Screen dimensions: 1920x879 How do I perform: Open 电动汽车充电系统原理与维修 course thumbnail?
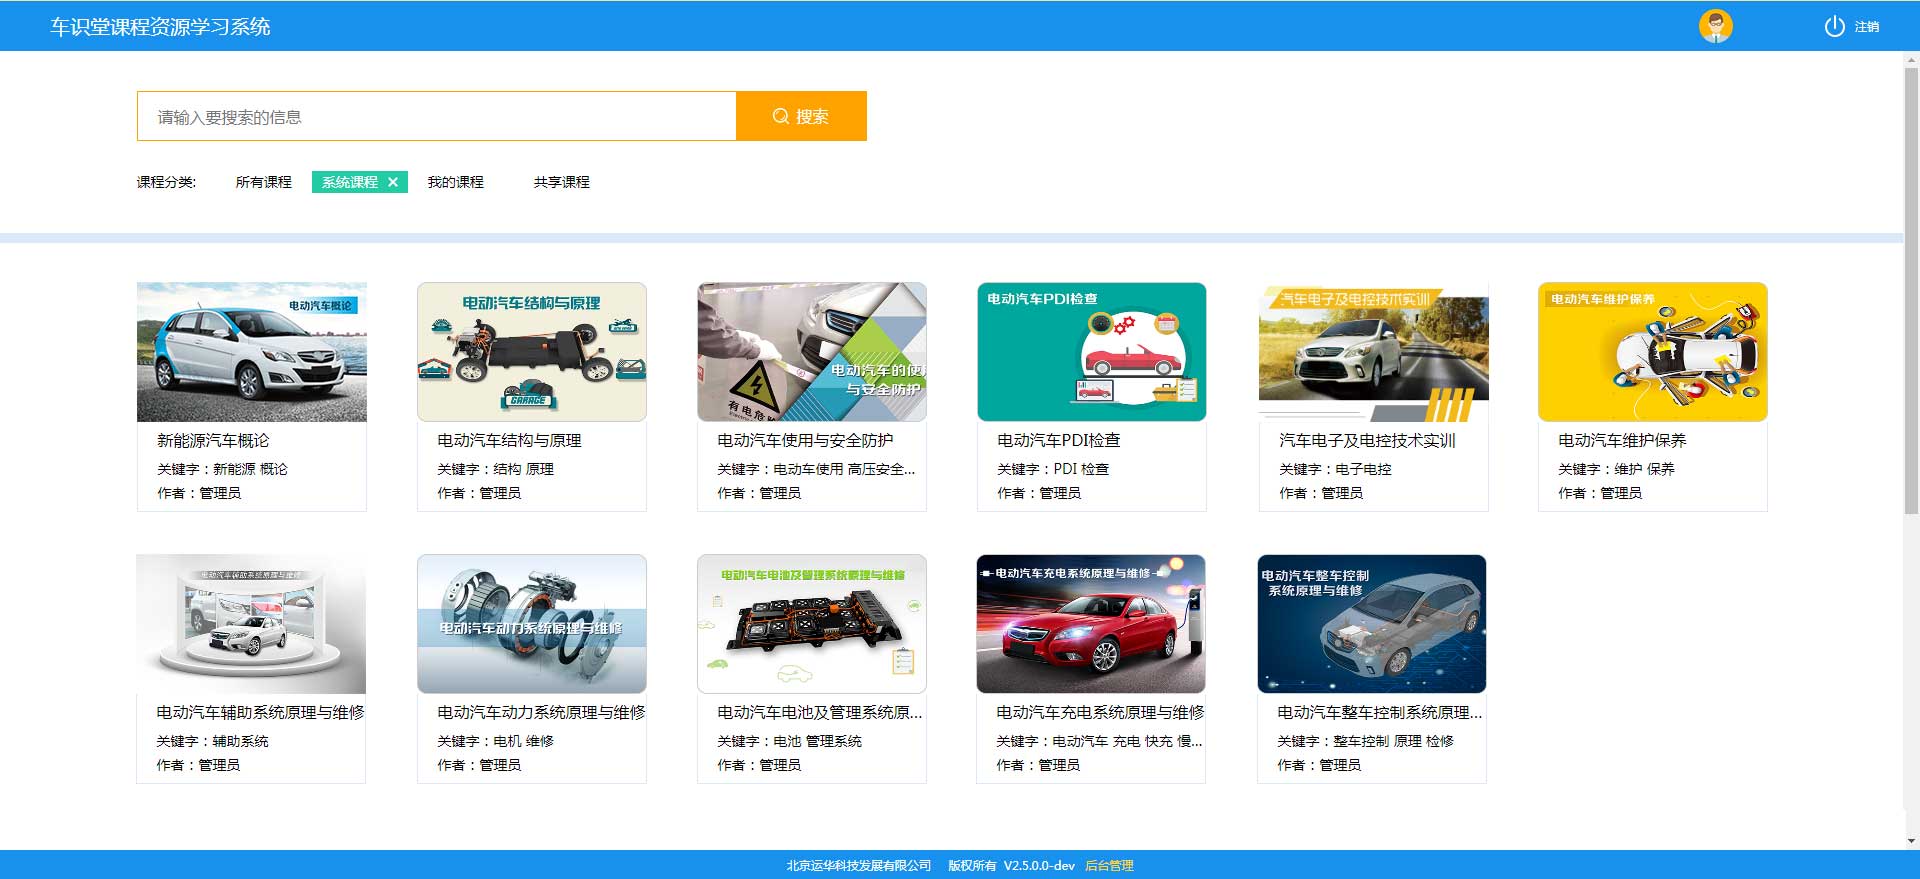(1090, 624)
